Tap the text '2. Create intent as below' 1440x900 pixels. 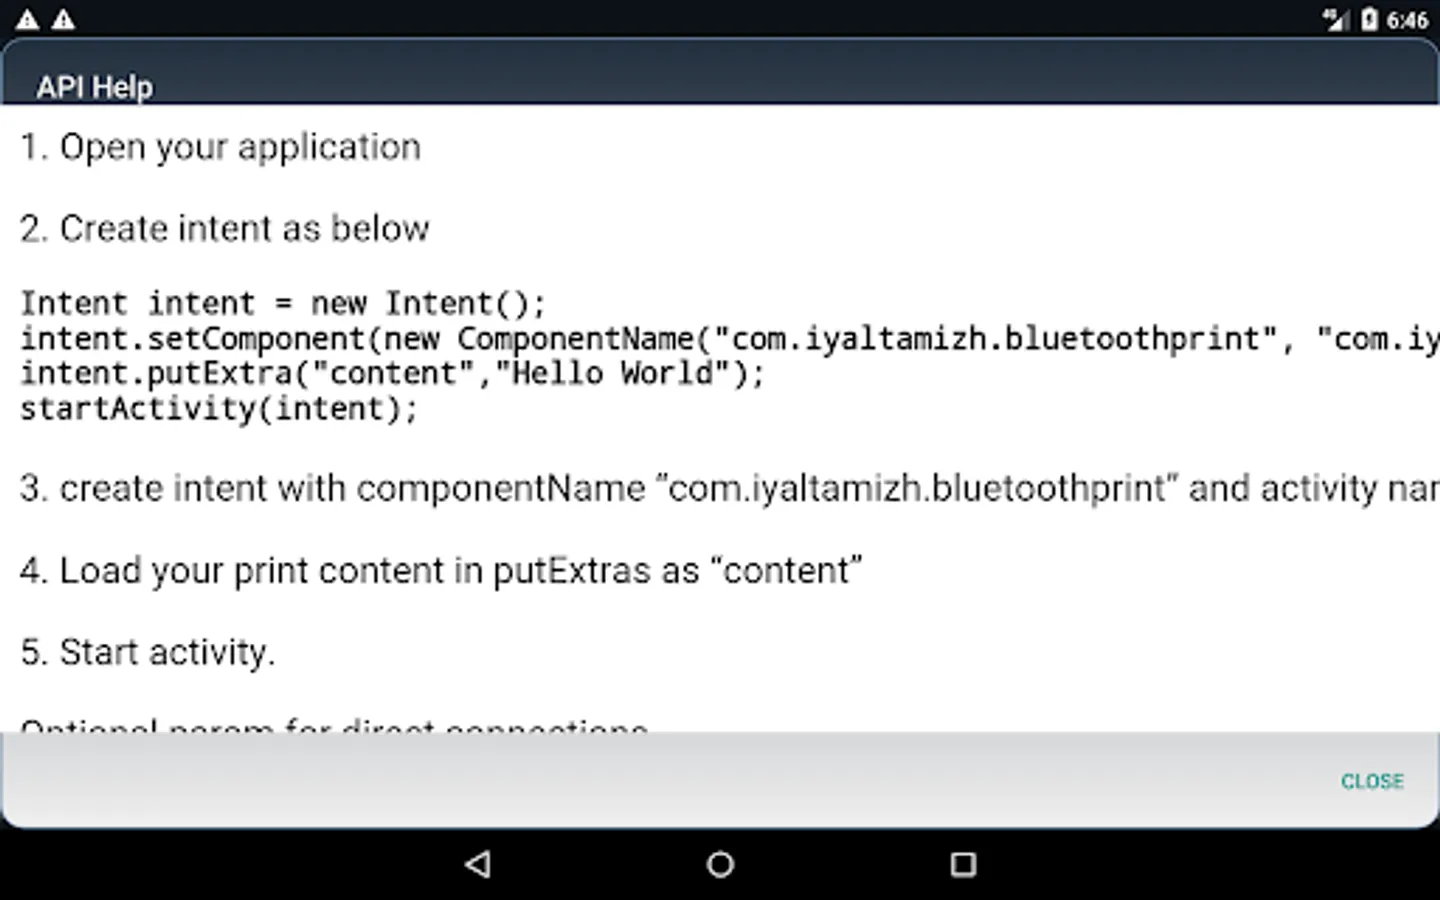click(225, 229)
